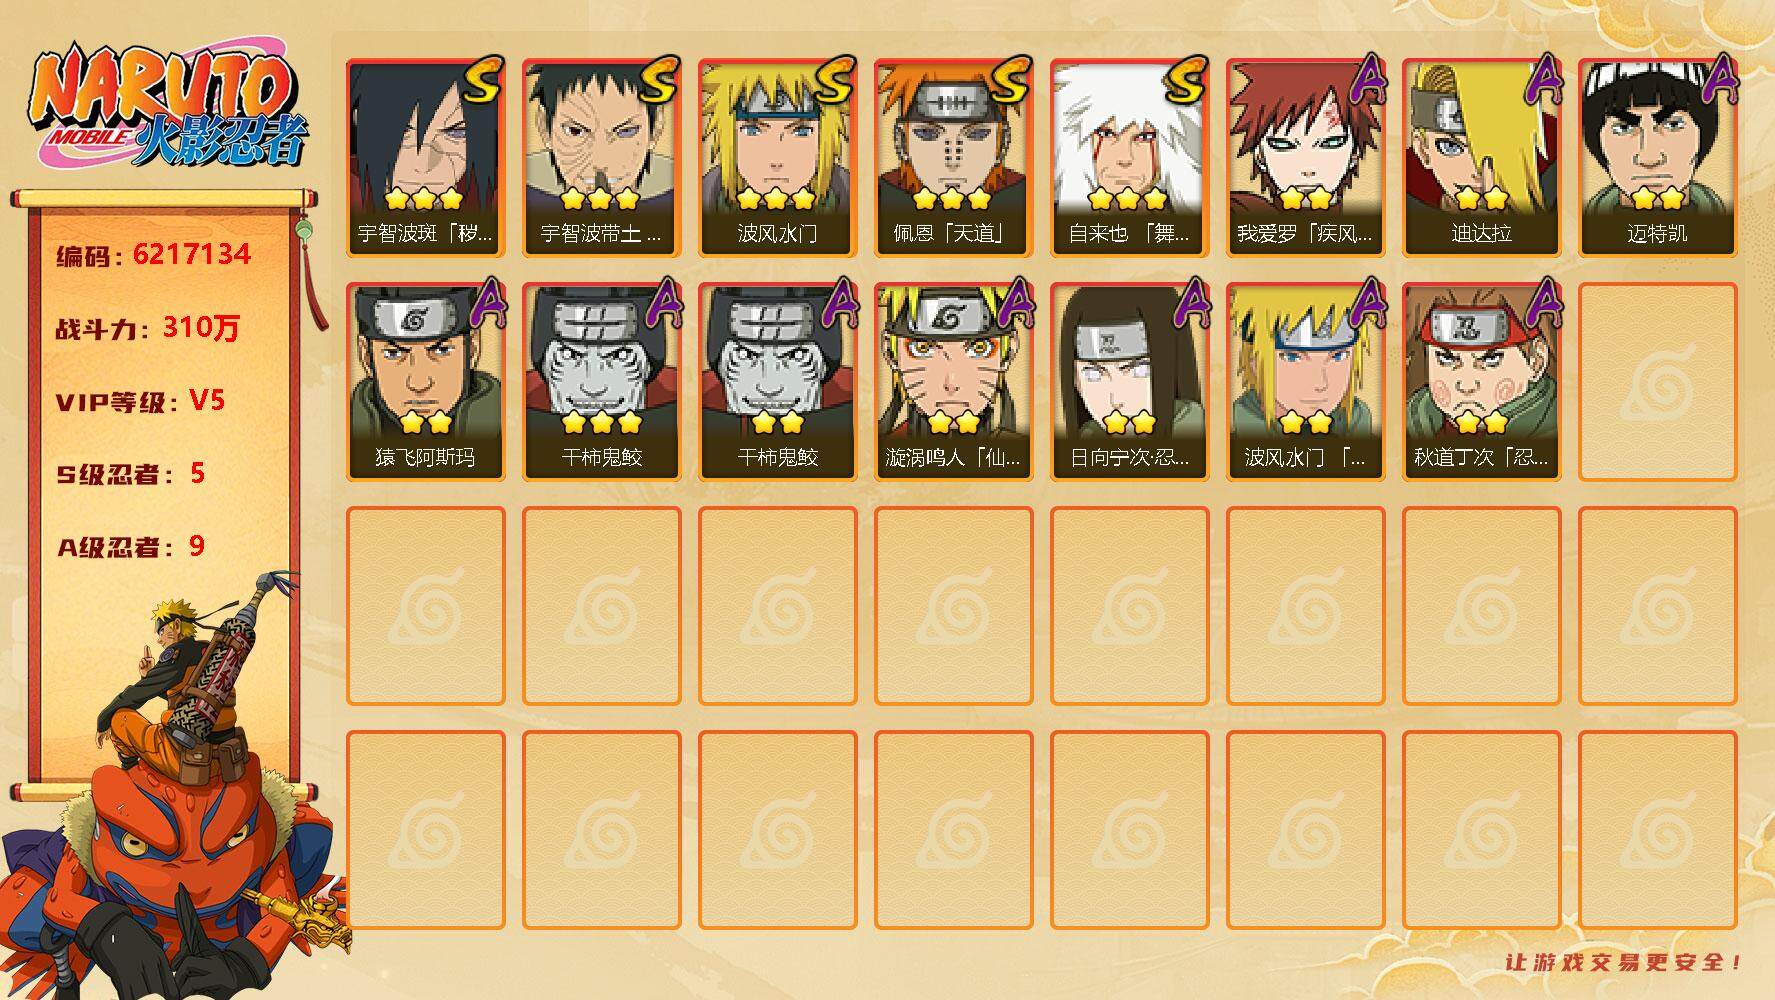This screenshot has width=1775, height=1000.
Task: Select the 自来也 white-haired ninja card
Action: click(x=1129, y=158)
